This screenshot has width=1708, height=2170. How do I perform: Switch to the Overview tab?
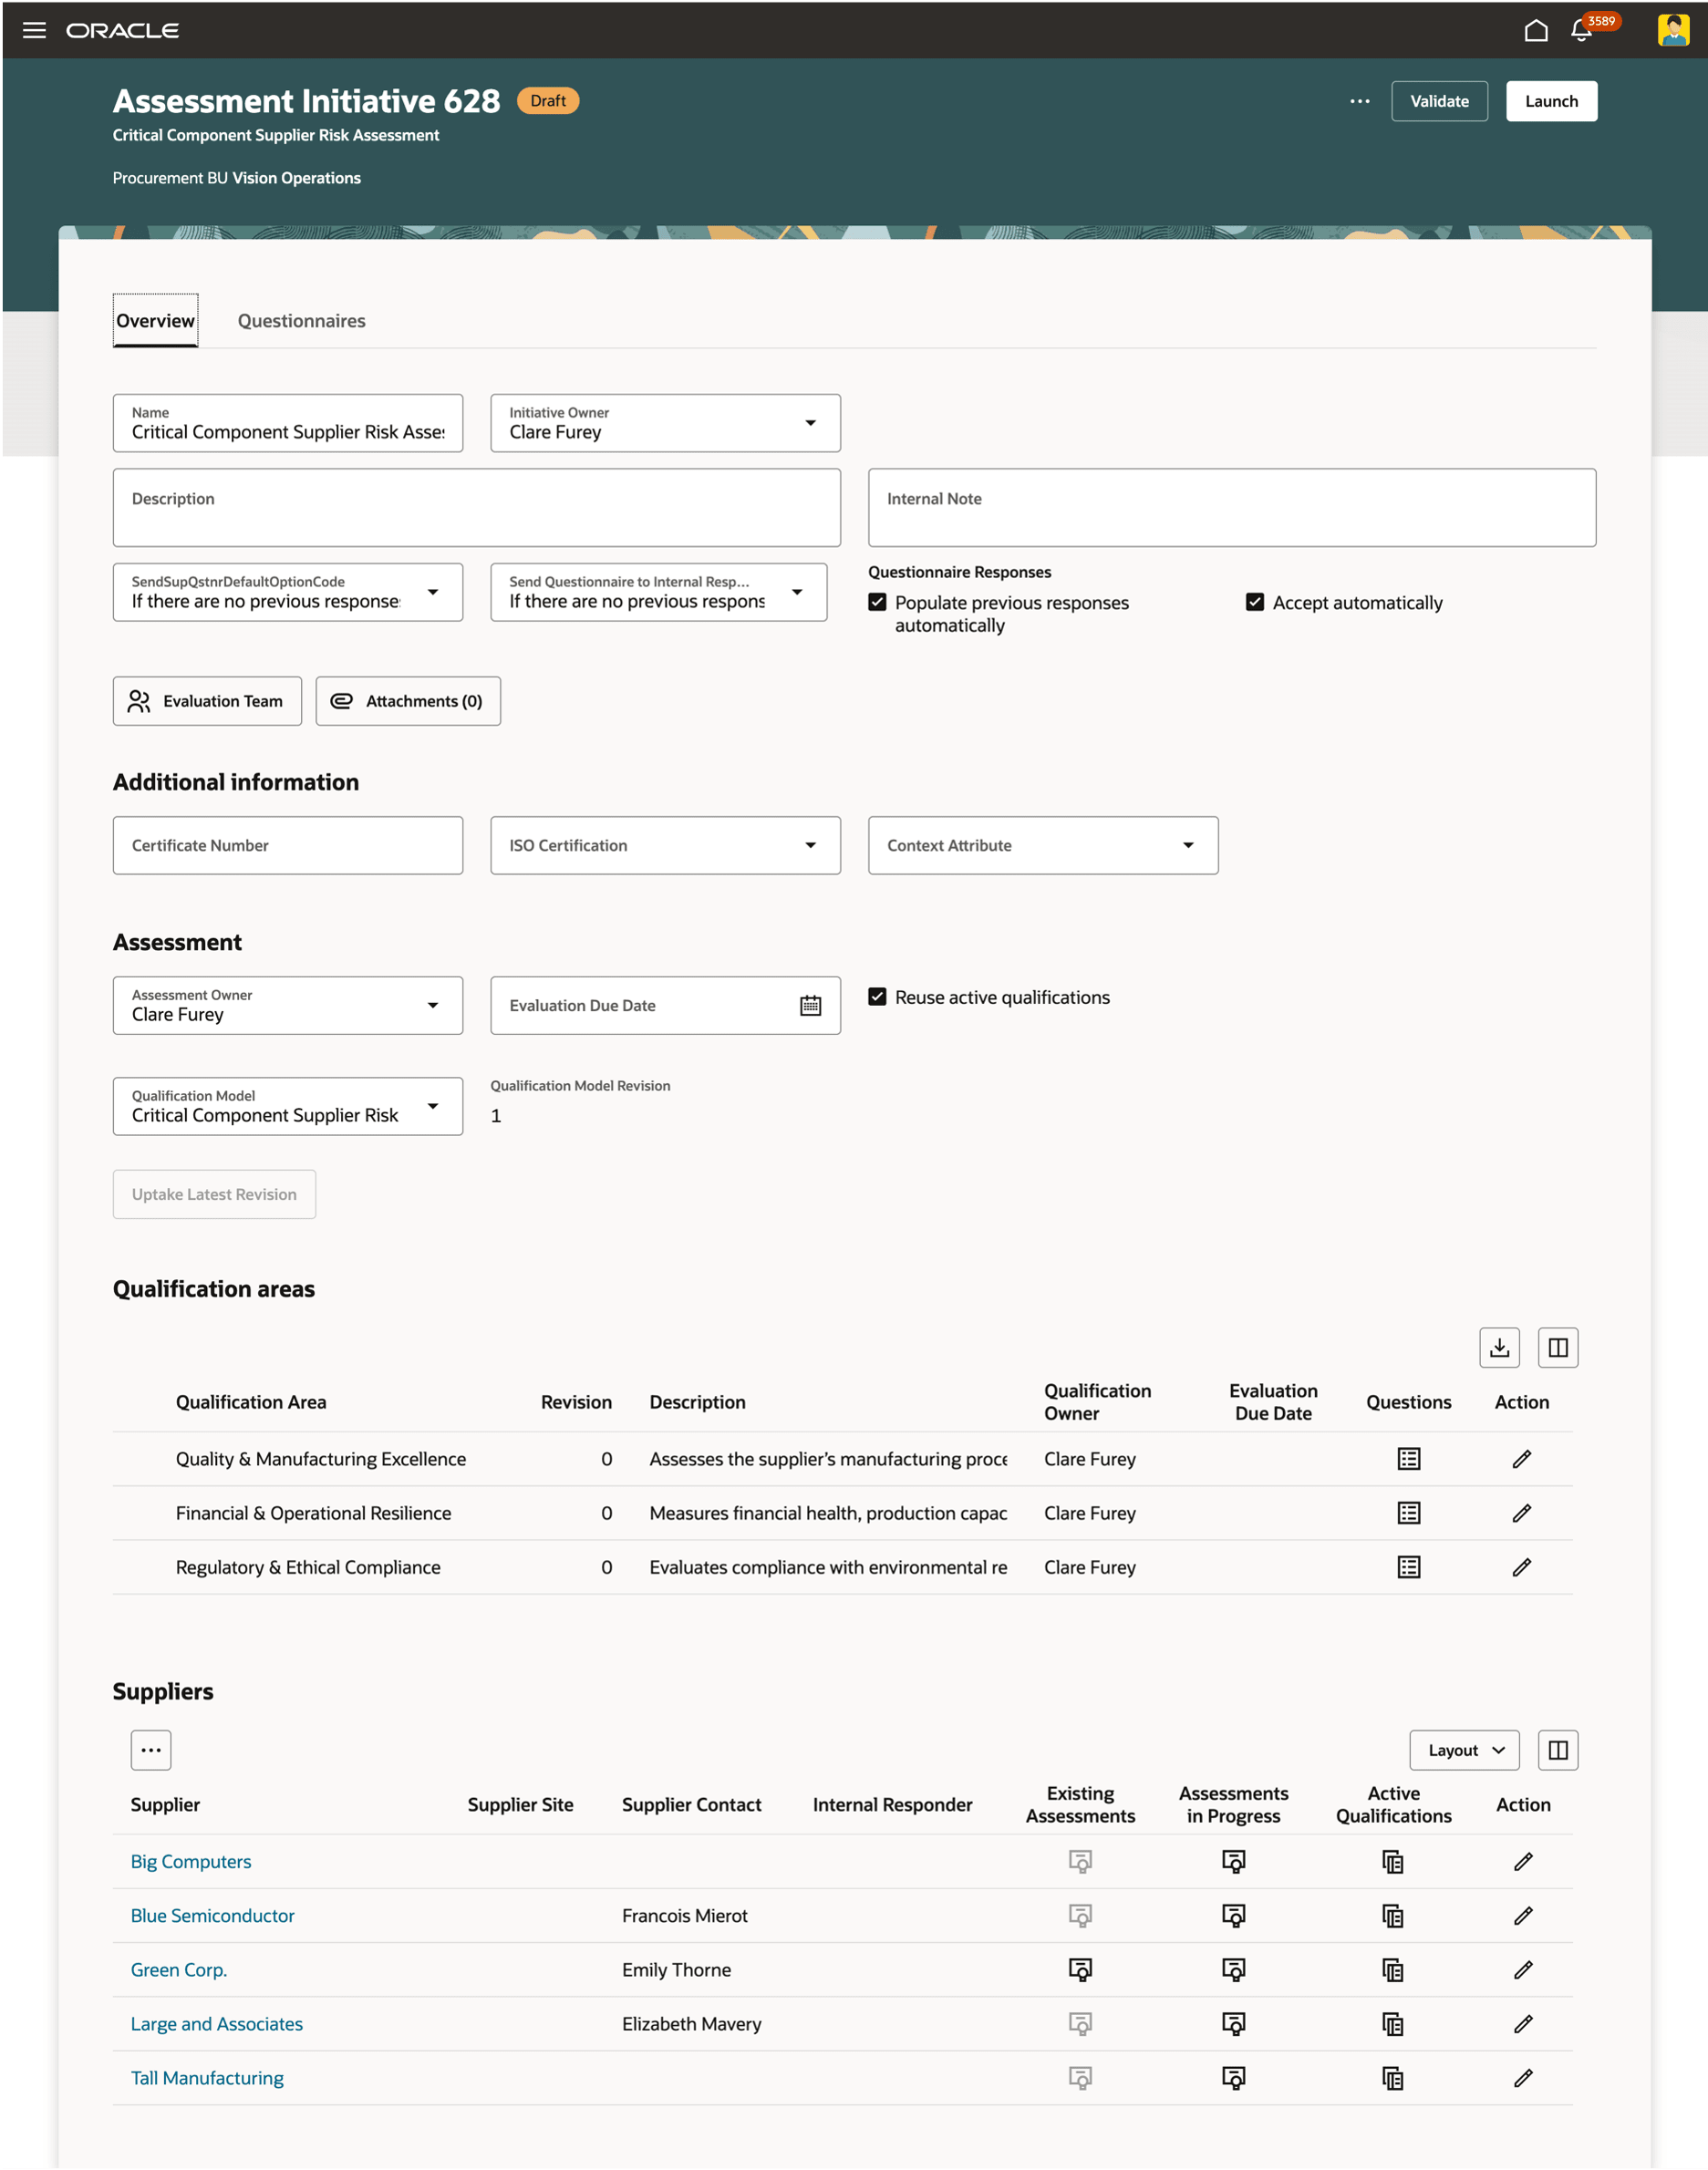155,320
